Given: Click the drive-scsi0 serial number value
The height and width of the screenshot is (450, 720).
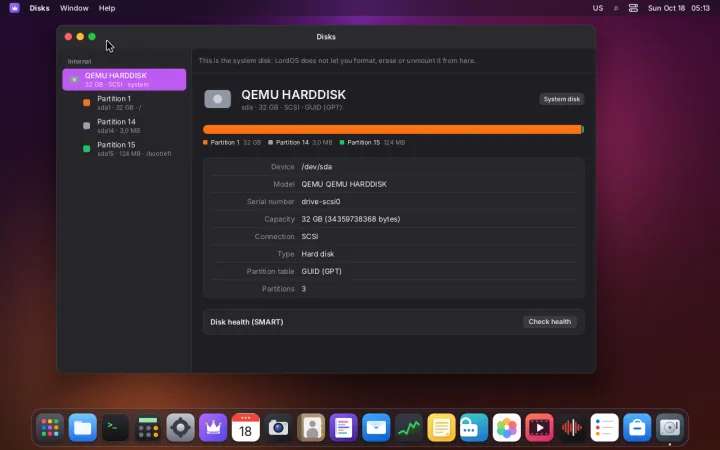Looking at the screenshot, I should [x=321, y=202].
